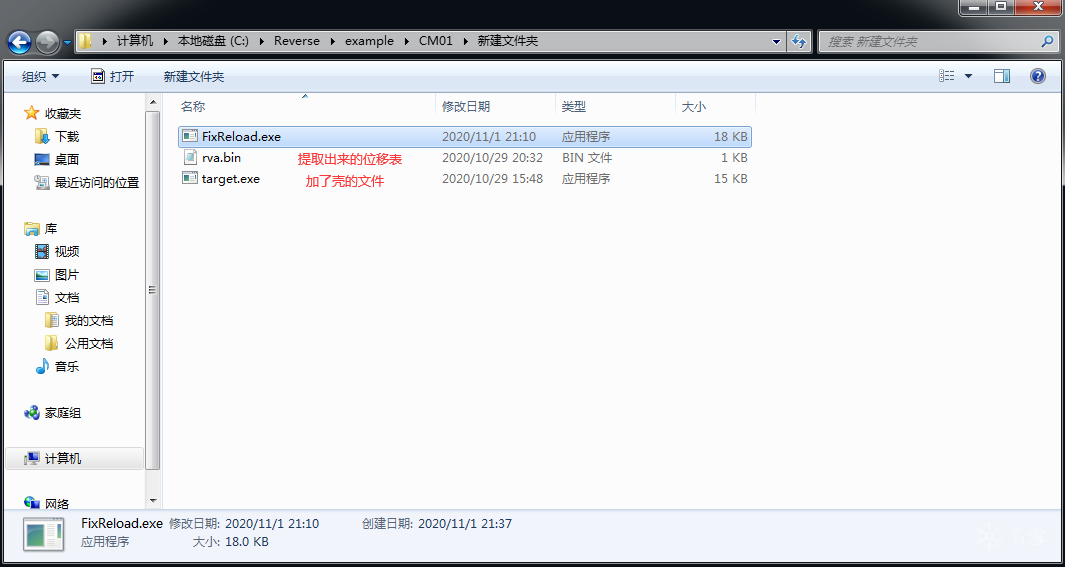The height and width of the screenshot is (567, 1065).
Task: Click the blue help question icon
Action: [1038, 76]
